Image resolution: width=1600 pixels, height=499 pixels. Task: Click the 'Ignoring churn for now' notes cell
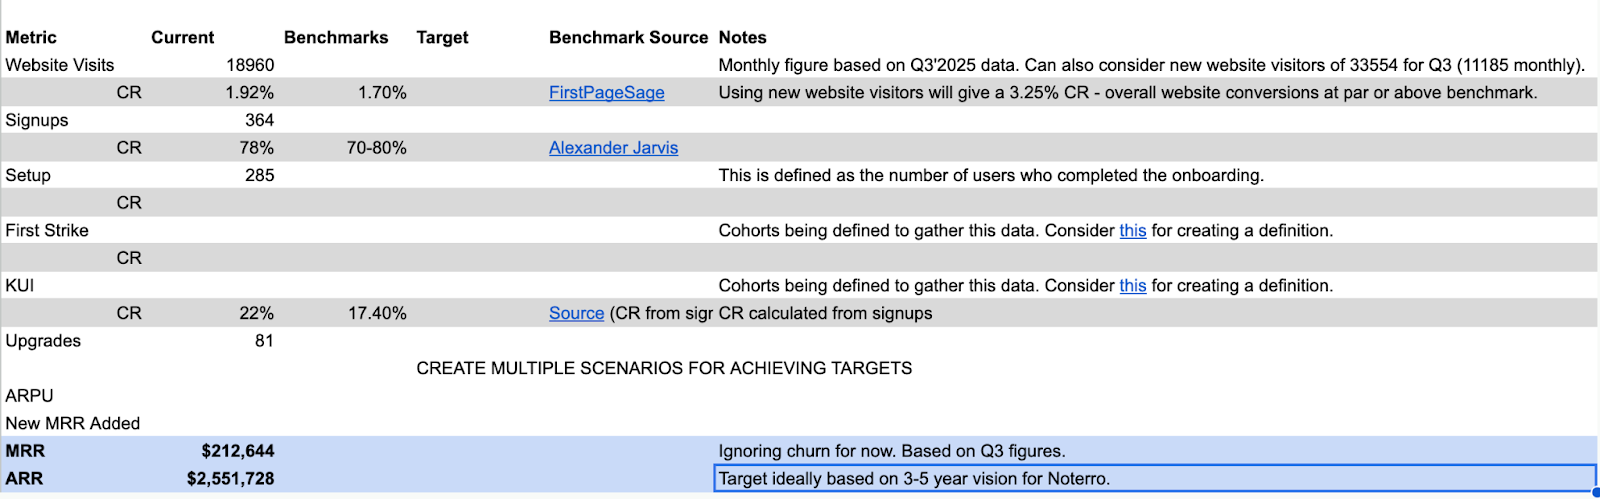click(891, 451)
